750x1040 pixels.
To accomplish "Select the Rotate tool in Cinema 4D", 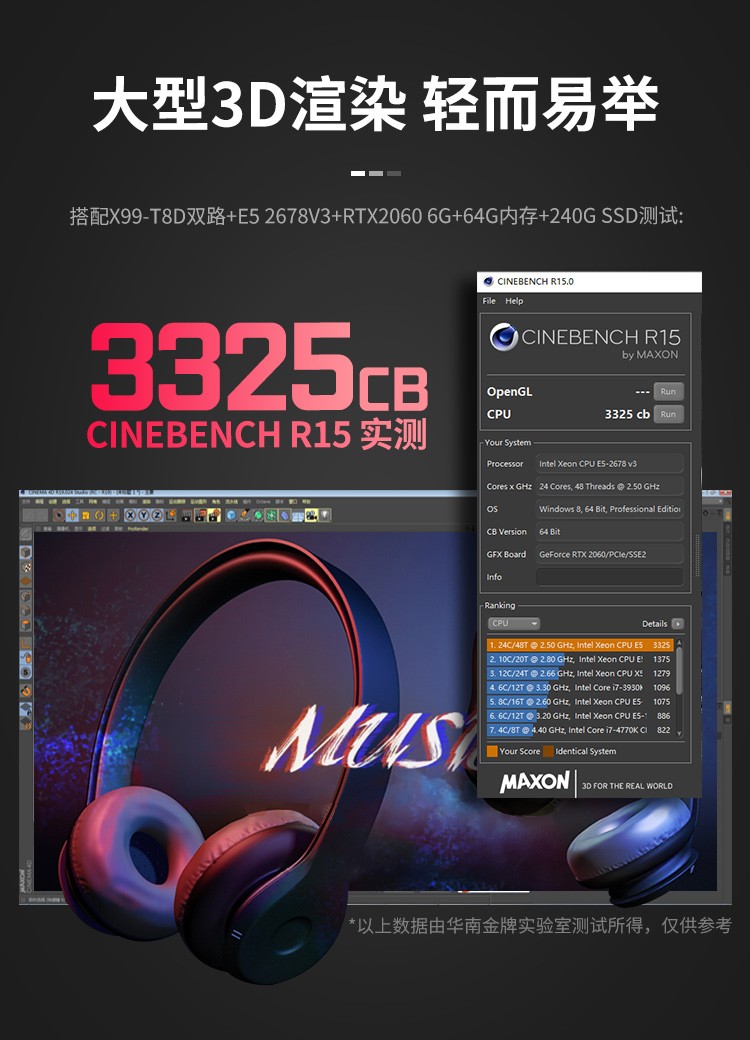I will point(100,515).
